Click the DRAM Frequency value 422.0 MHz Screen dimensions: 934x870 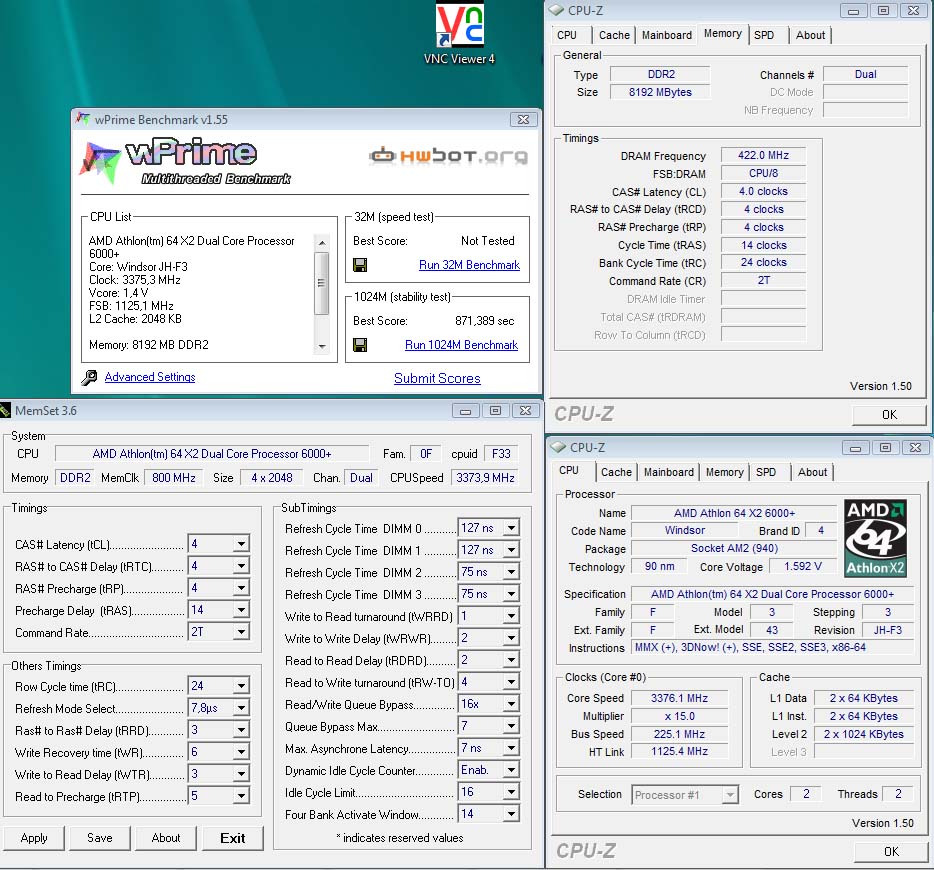click(763, 155)
